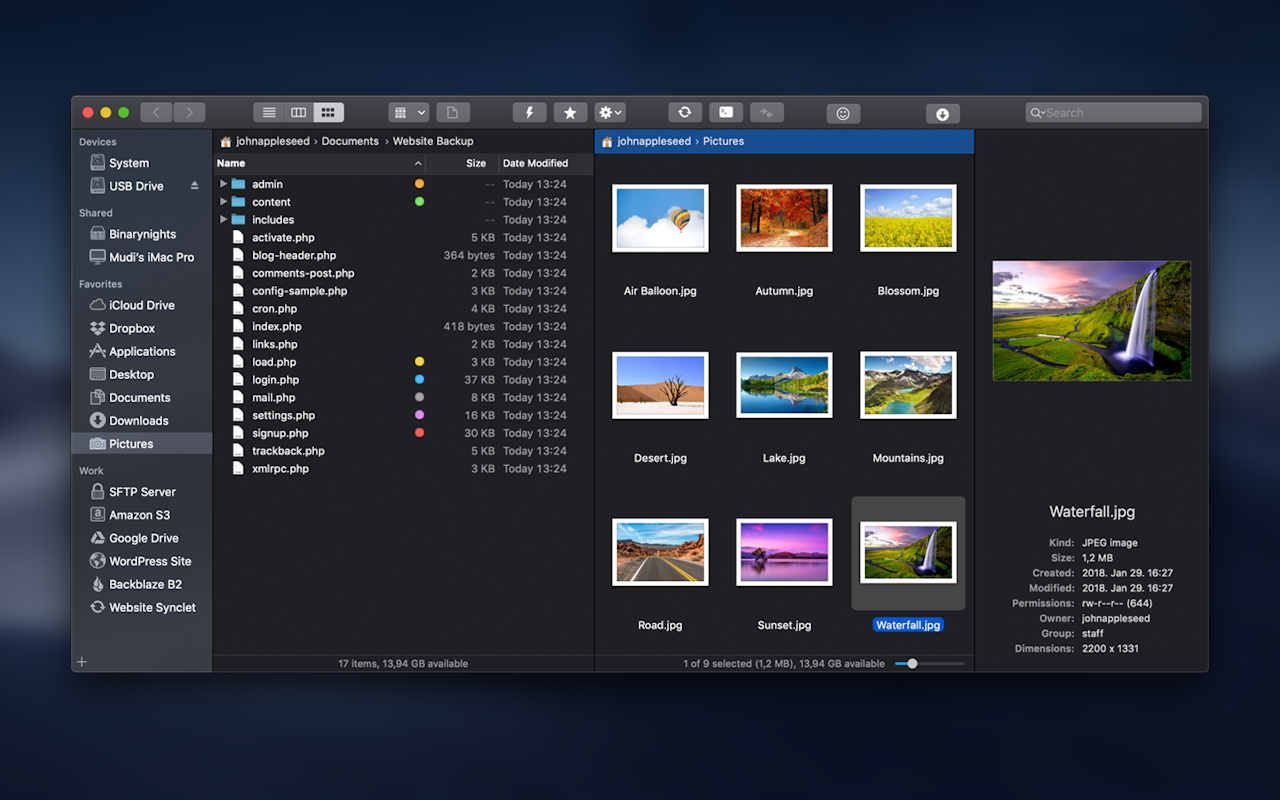Screen dimensions: 1280x800
Task: Open Favorites using the star toolbar icon
Action: pos(570,112)
